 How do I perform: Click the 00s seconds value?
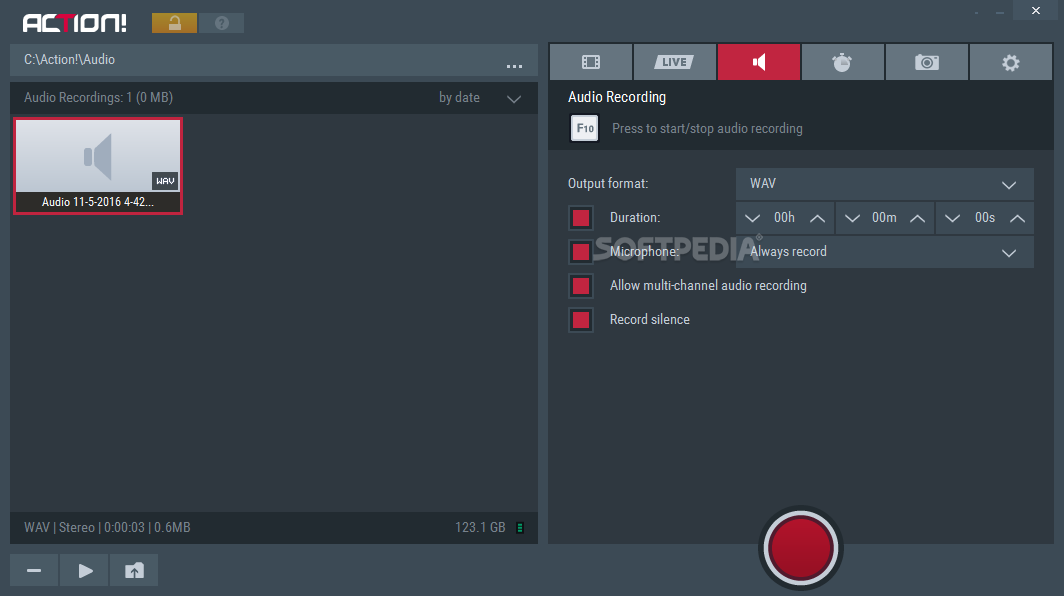pos(985,218)
